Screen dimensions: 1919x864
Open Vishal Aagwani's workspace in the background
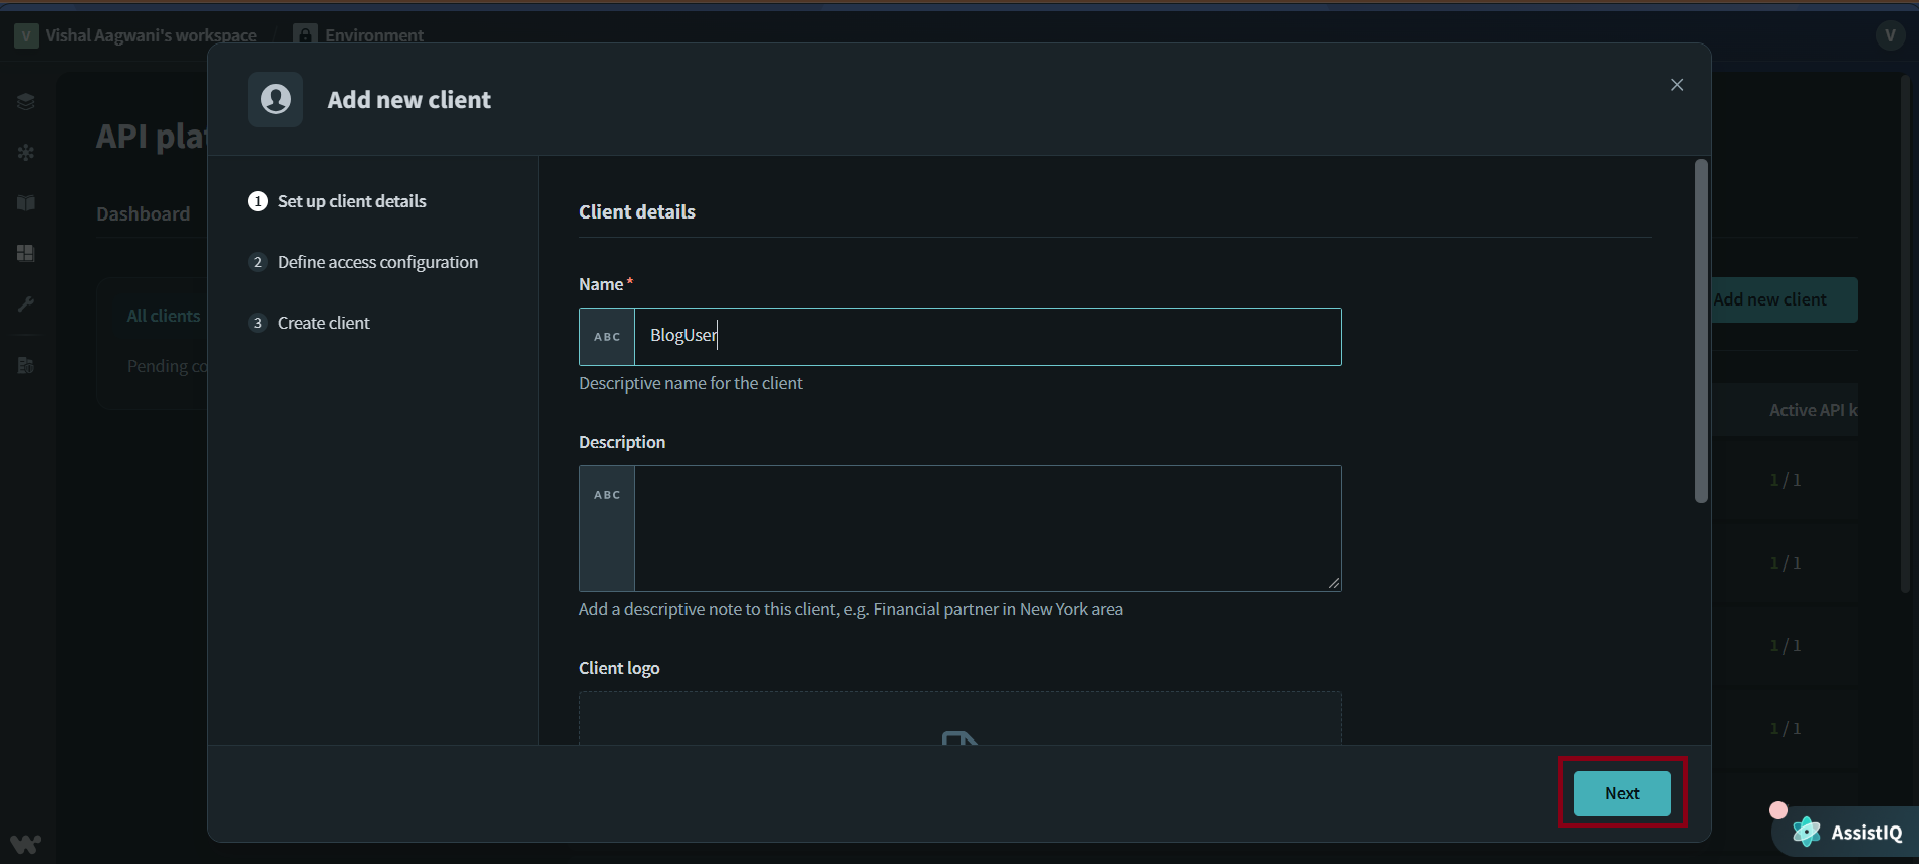coord(151,35)
